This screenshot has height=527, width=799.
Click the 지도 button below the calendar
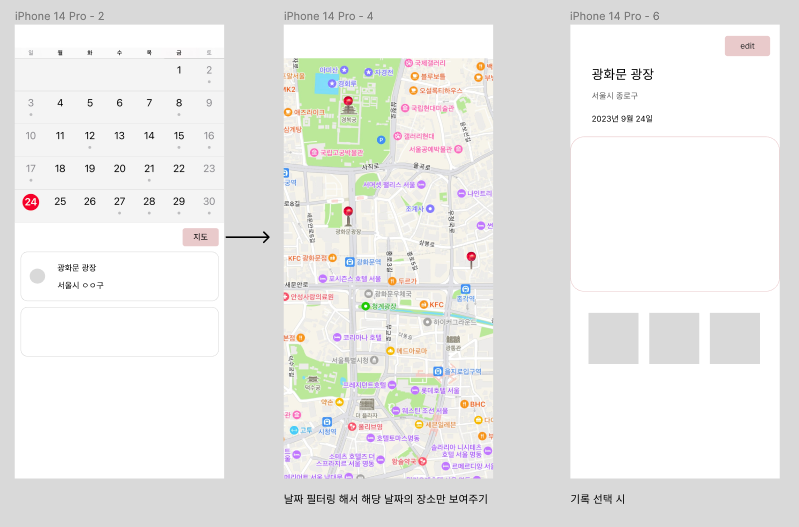201,237
